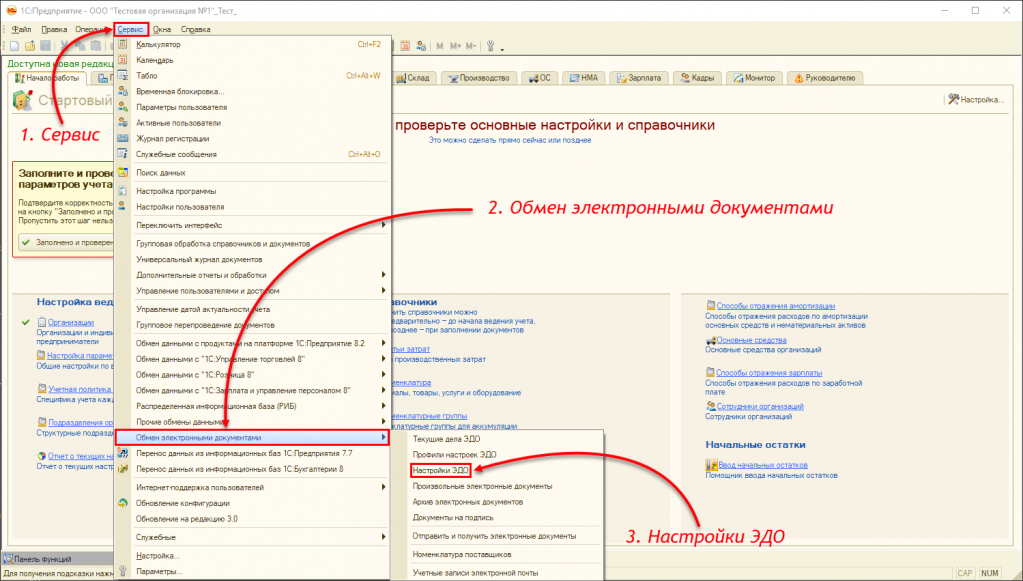
Task: Click the M- memory toolbar button
Action: (x=471, y=46)
